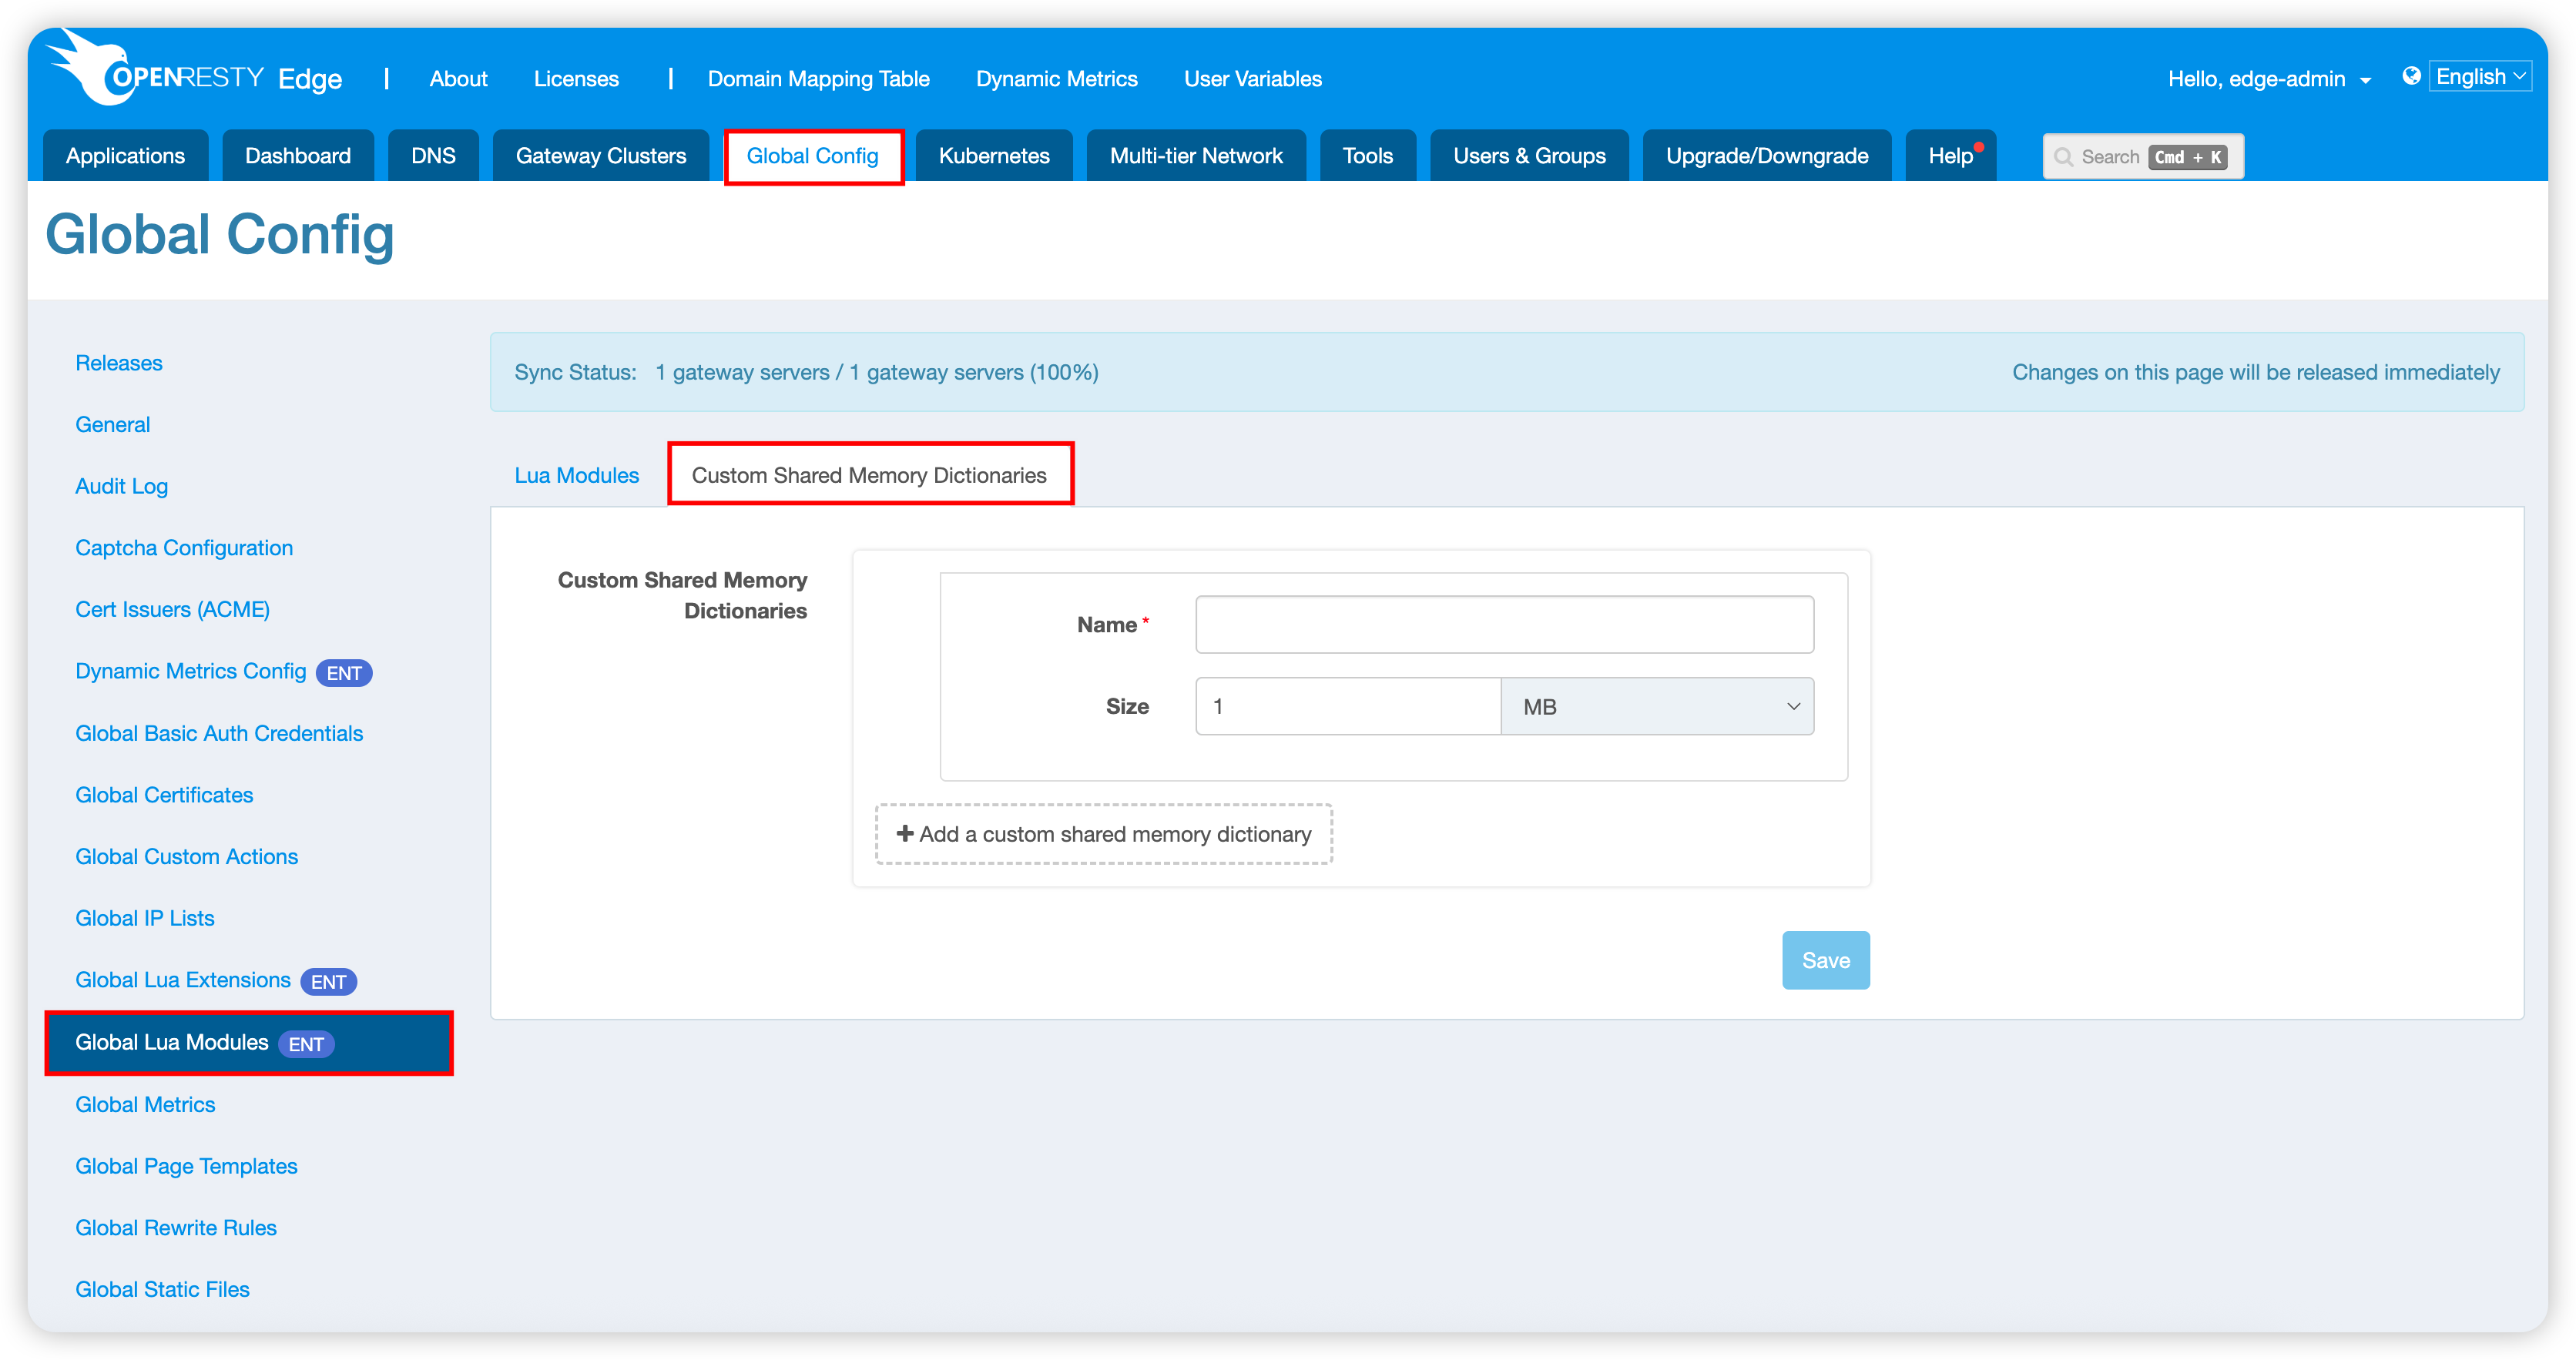Viewport: 2576px width, 1360px height.
Task: Click the search magnifier icon
Action: pyautogui.click(x=2063, y=157)
